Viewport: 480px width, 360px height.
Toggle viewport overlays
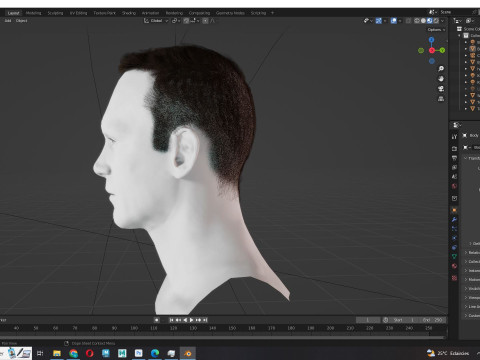pyautogui.click(x=394, y=21)
